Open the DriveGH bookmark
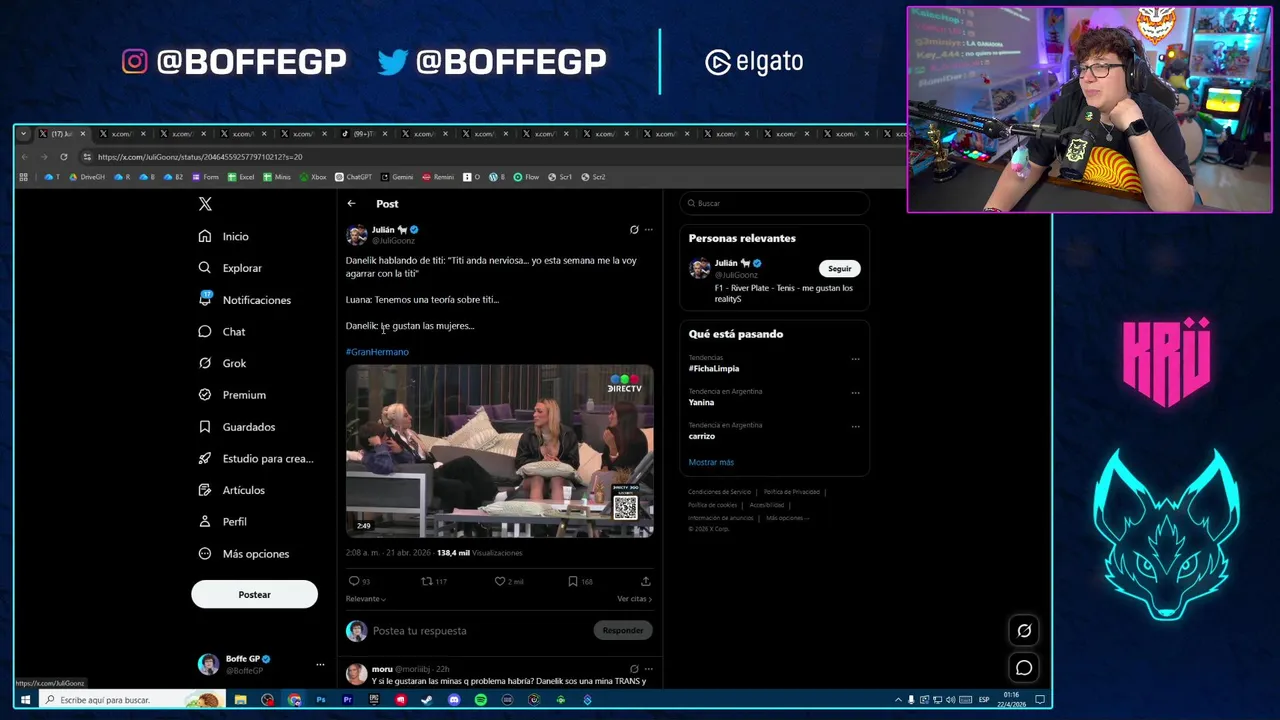Screen dimensions: 1280x720 tap(87, 177)
